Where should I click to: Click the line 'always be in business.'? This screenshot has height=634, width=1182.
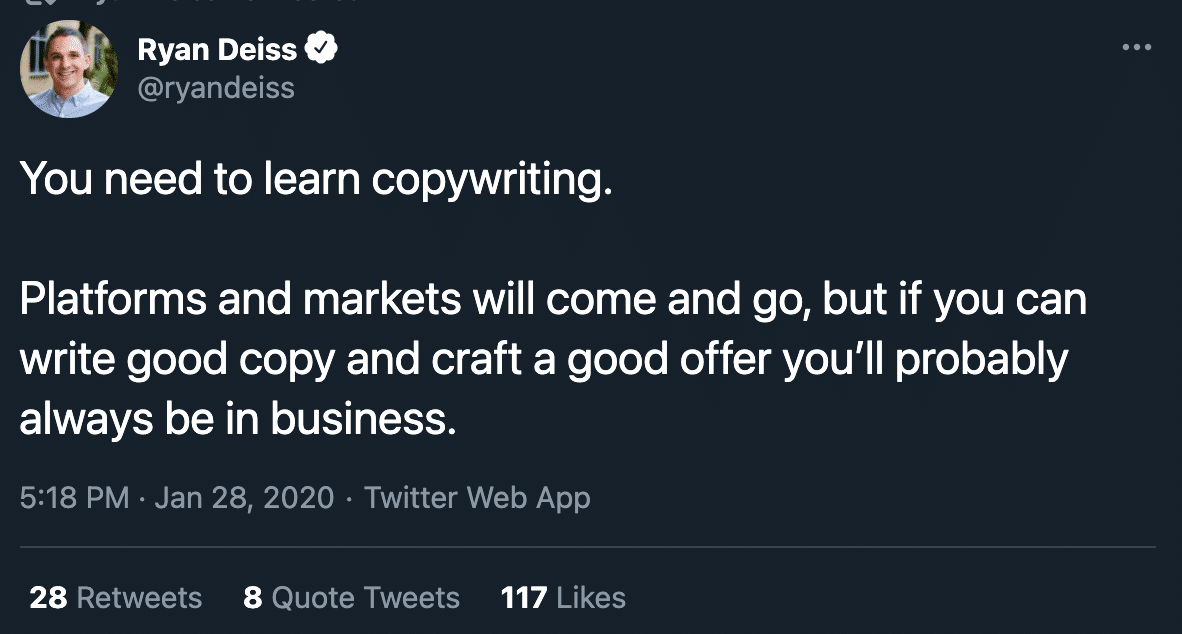pos(238,418)
